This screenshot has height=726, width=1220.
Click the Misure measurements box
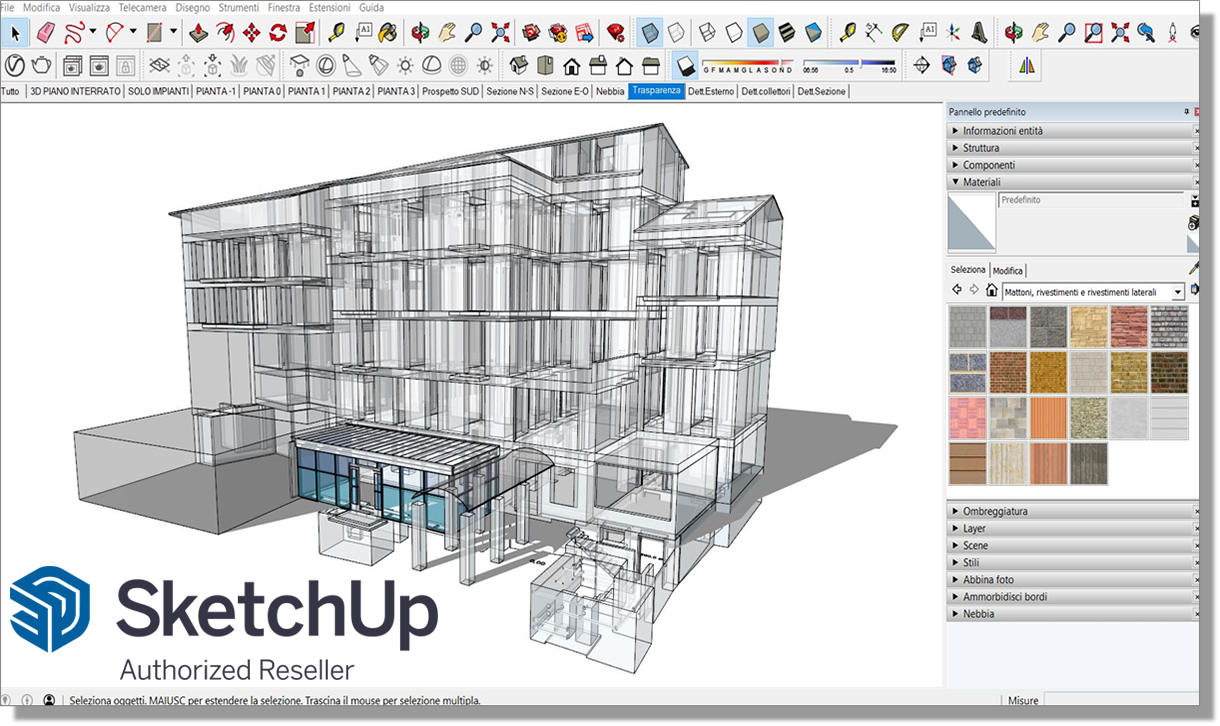coord(1120,701)
